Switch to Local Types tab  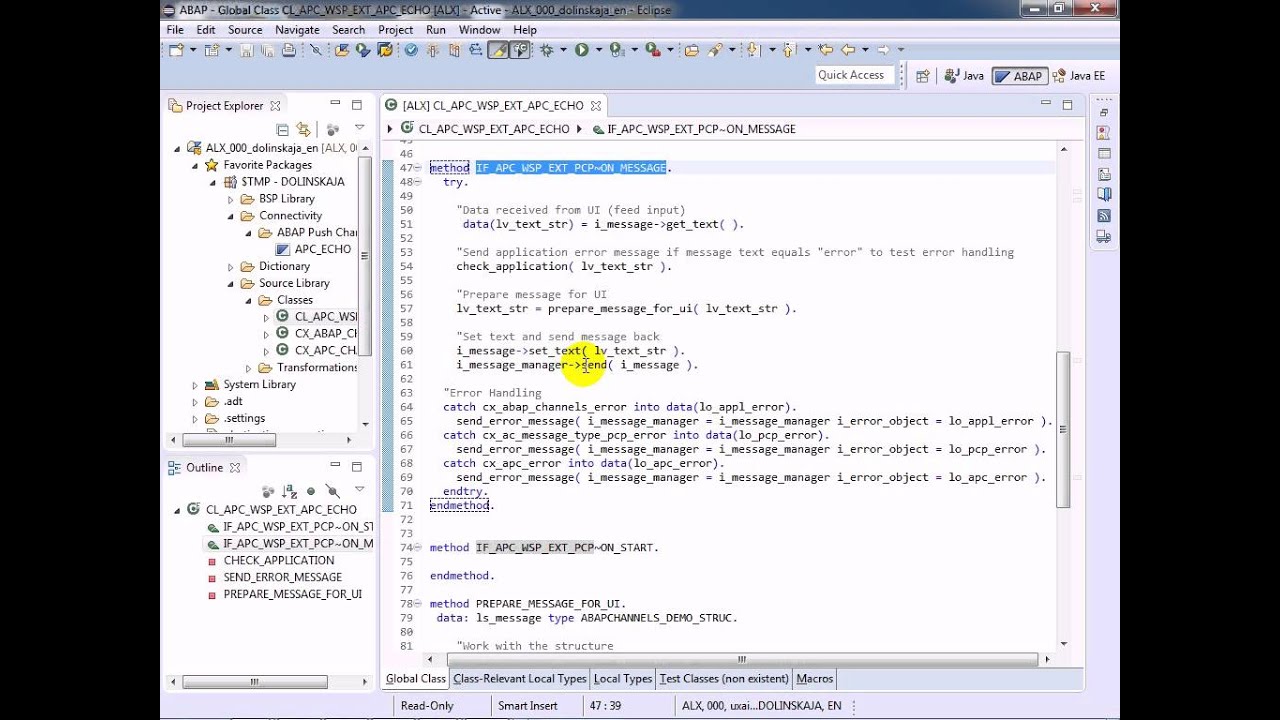(622, 678)
